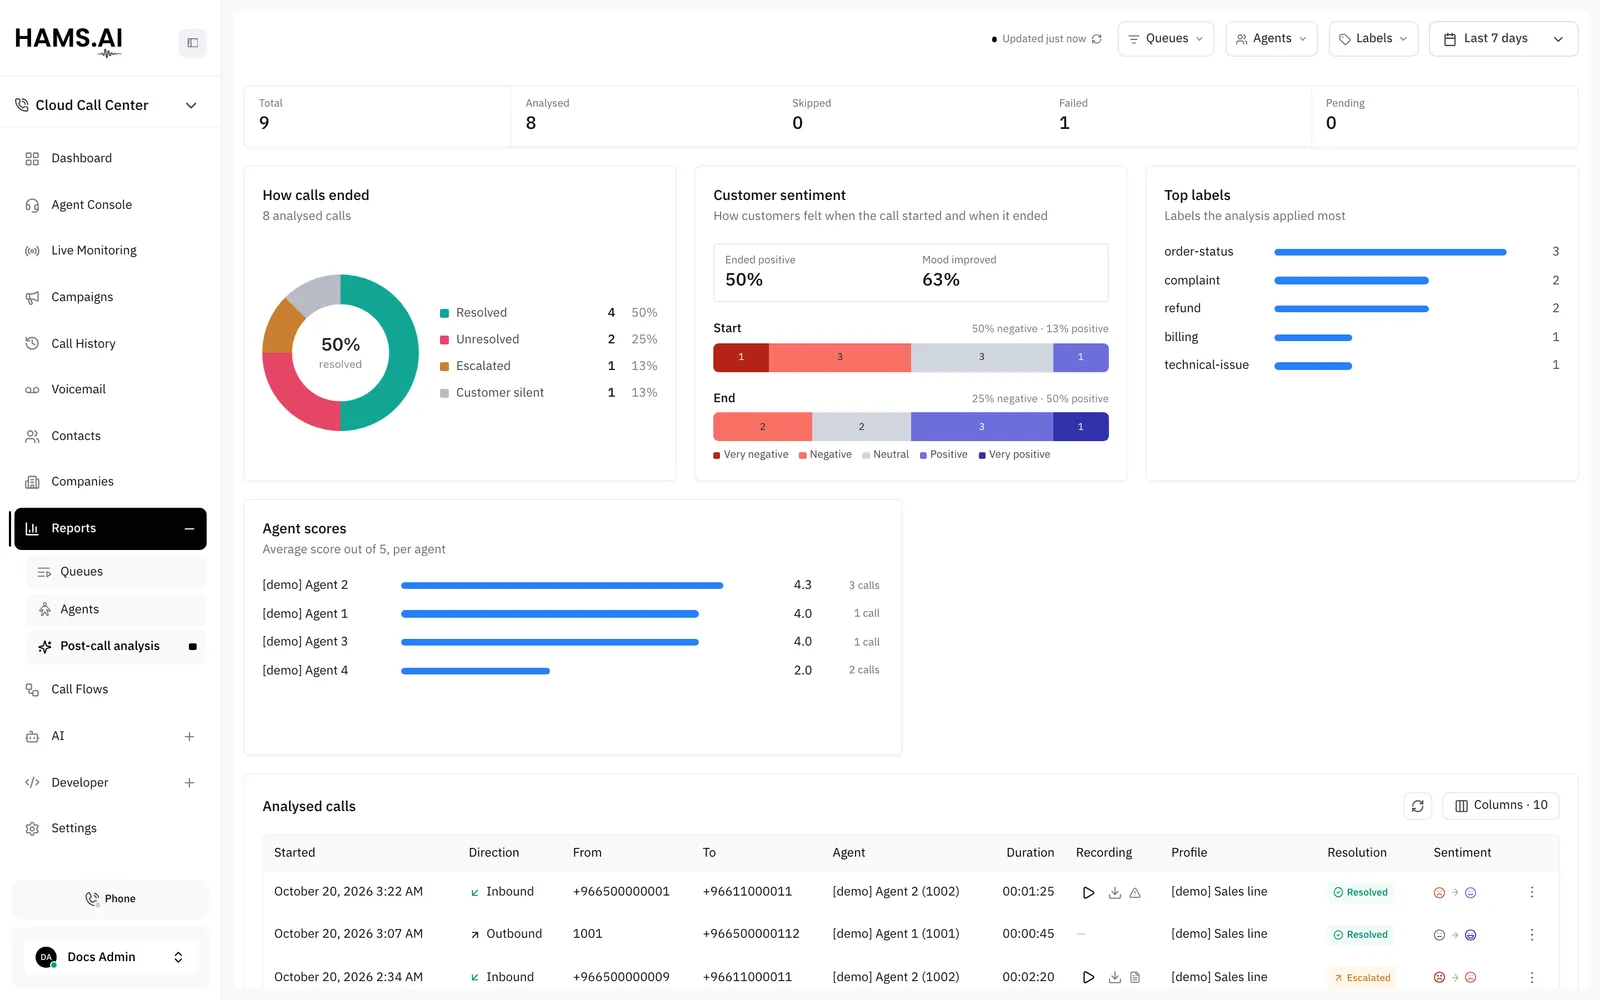1600x1000 pixels.
Task: Click warning icon on the 3:22 AM call
Action: pos(1135,893)
